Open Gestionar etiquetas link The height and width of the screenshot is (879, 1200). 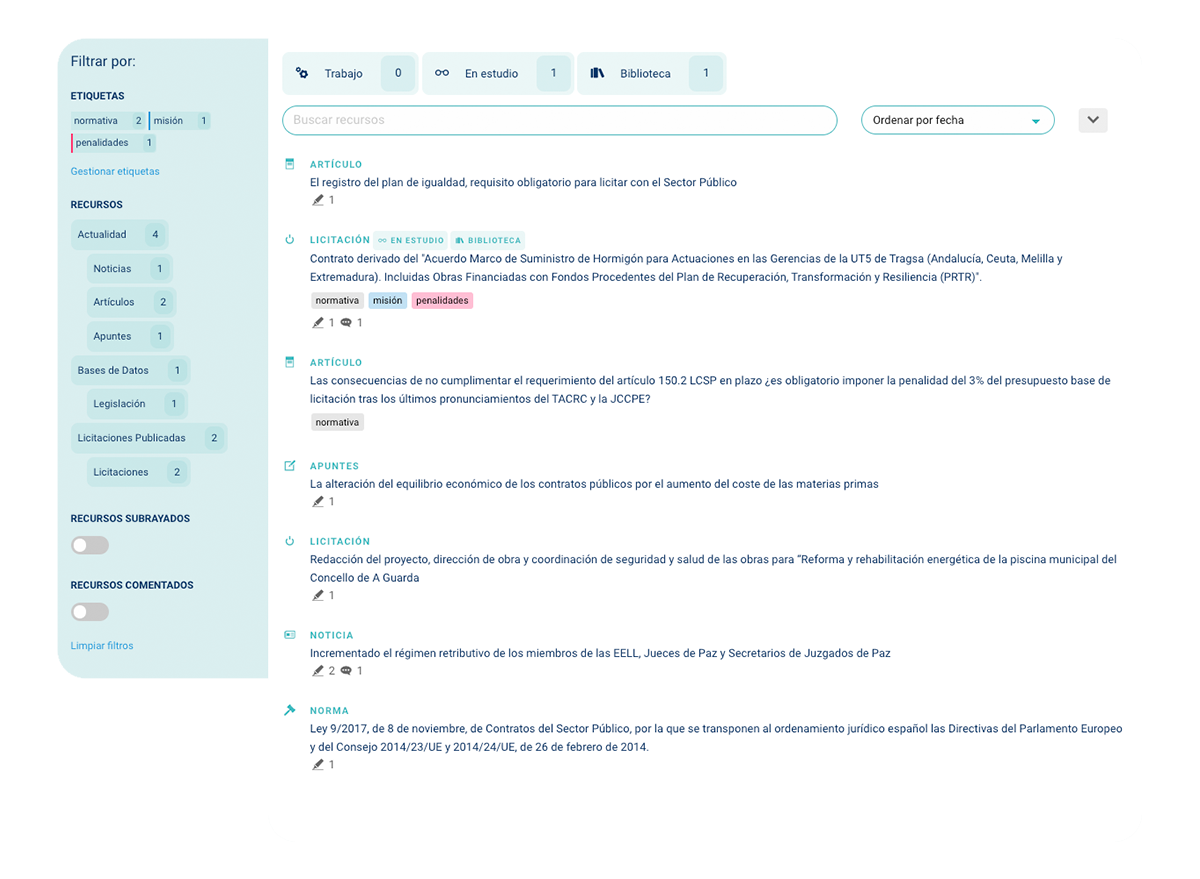pos(115,171)
